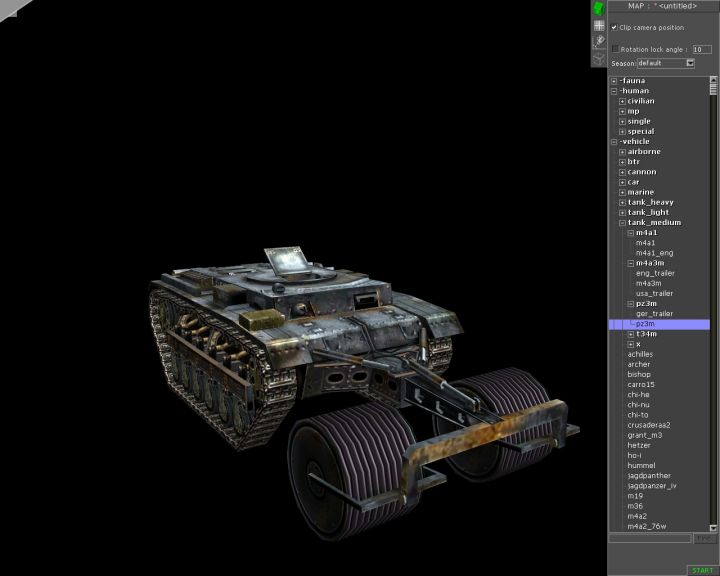This screenshot has height=576, width=720.
Task: Click the tank model in viewport
Action: (300, 330)
